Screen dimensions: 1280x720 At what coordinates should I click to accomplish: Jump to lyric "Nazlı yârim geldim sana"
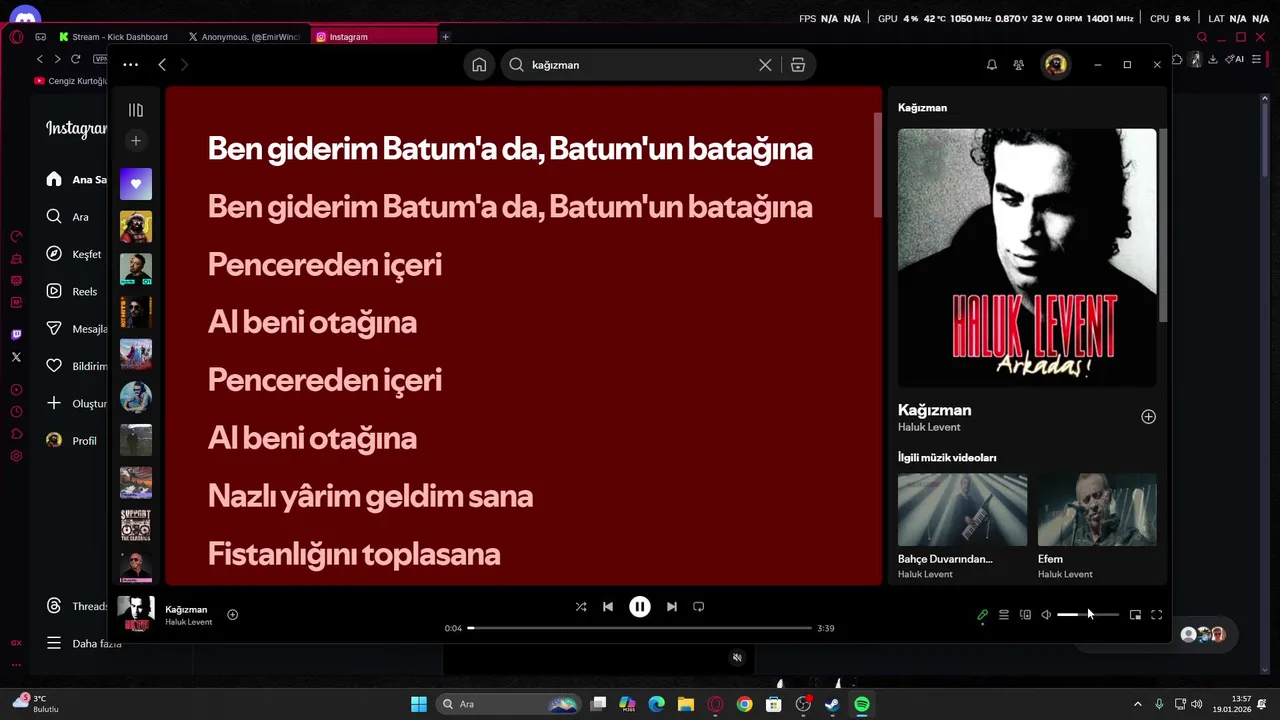pos(370,496)
